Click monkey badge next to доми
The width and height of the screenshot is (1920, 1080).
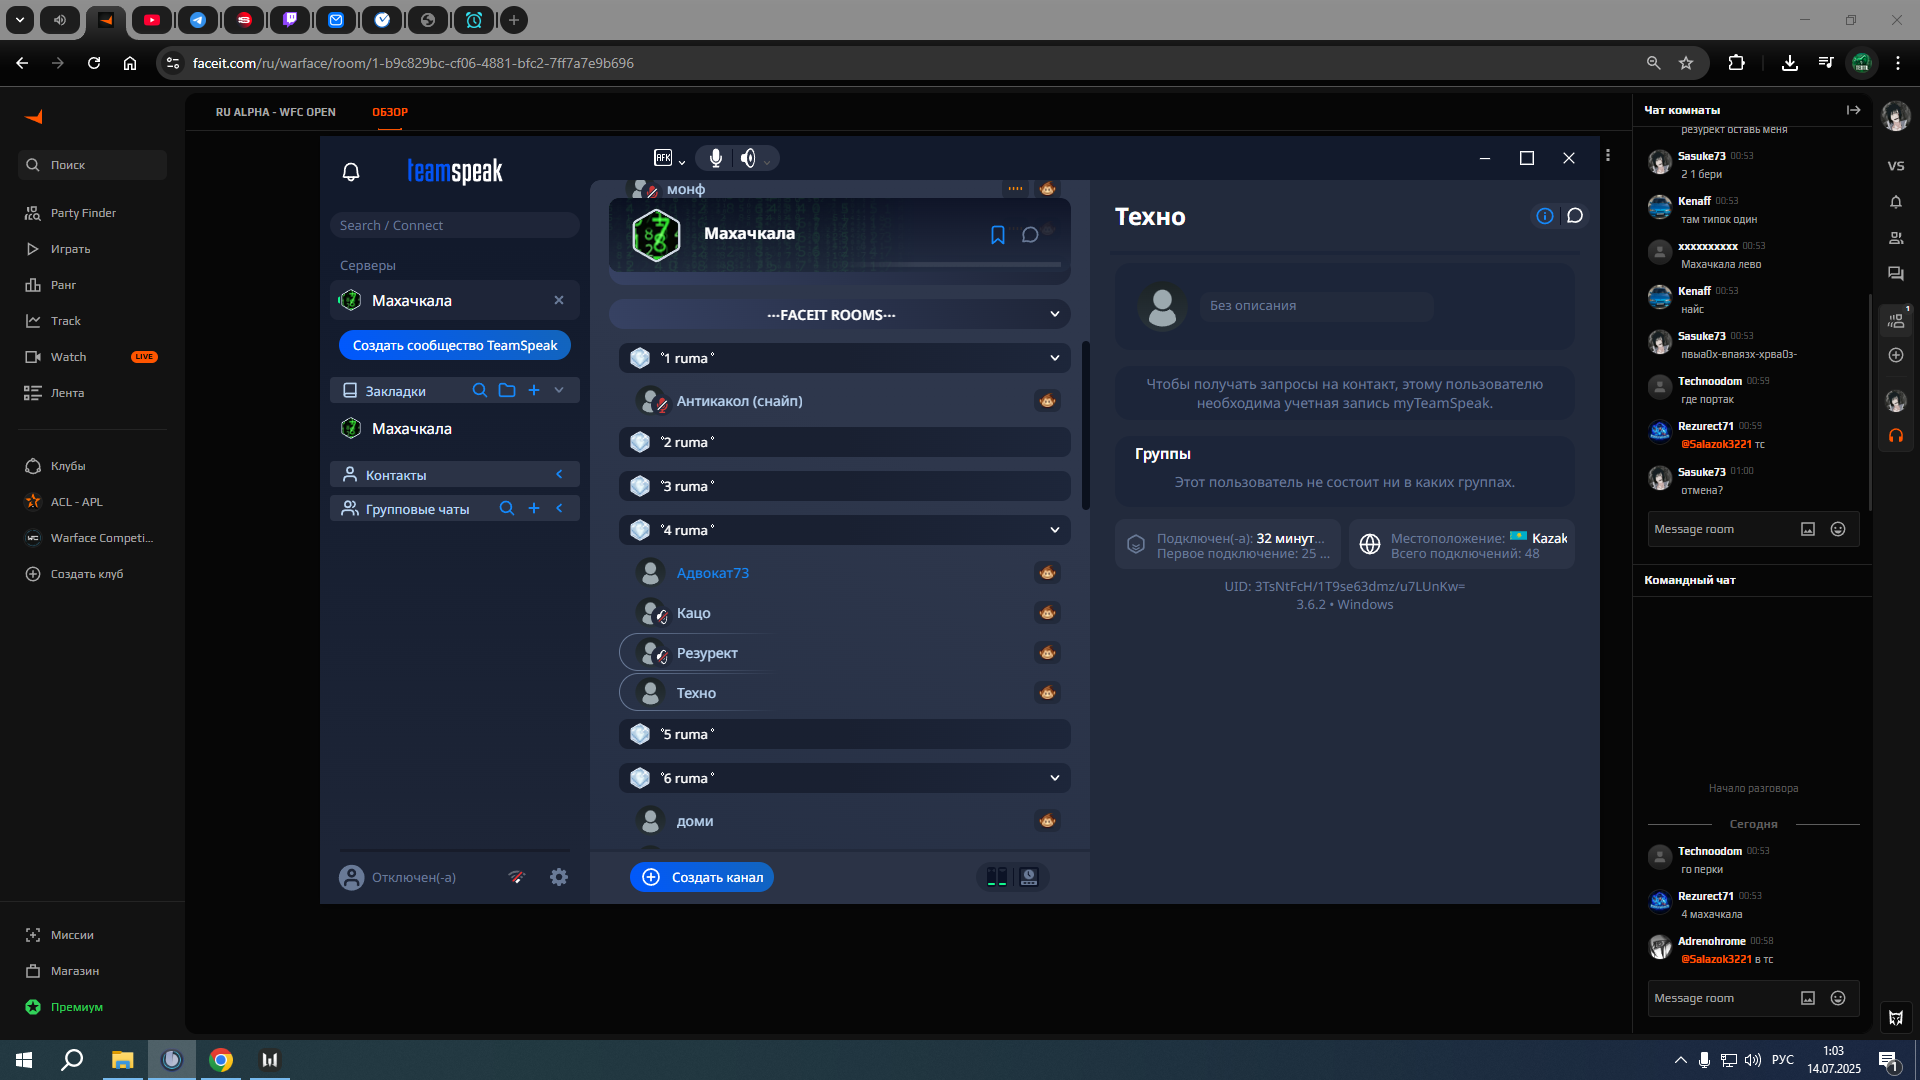(1047, 821)
